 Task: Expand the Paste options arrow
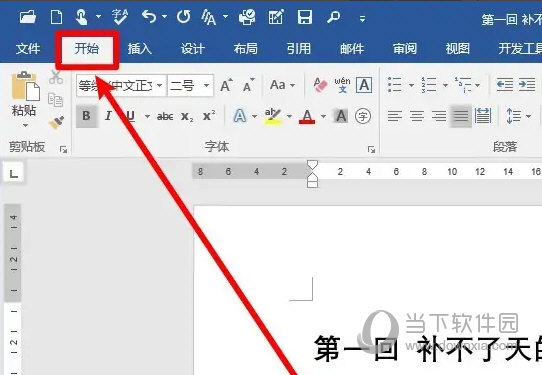click(x=25, y=125)
